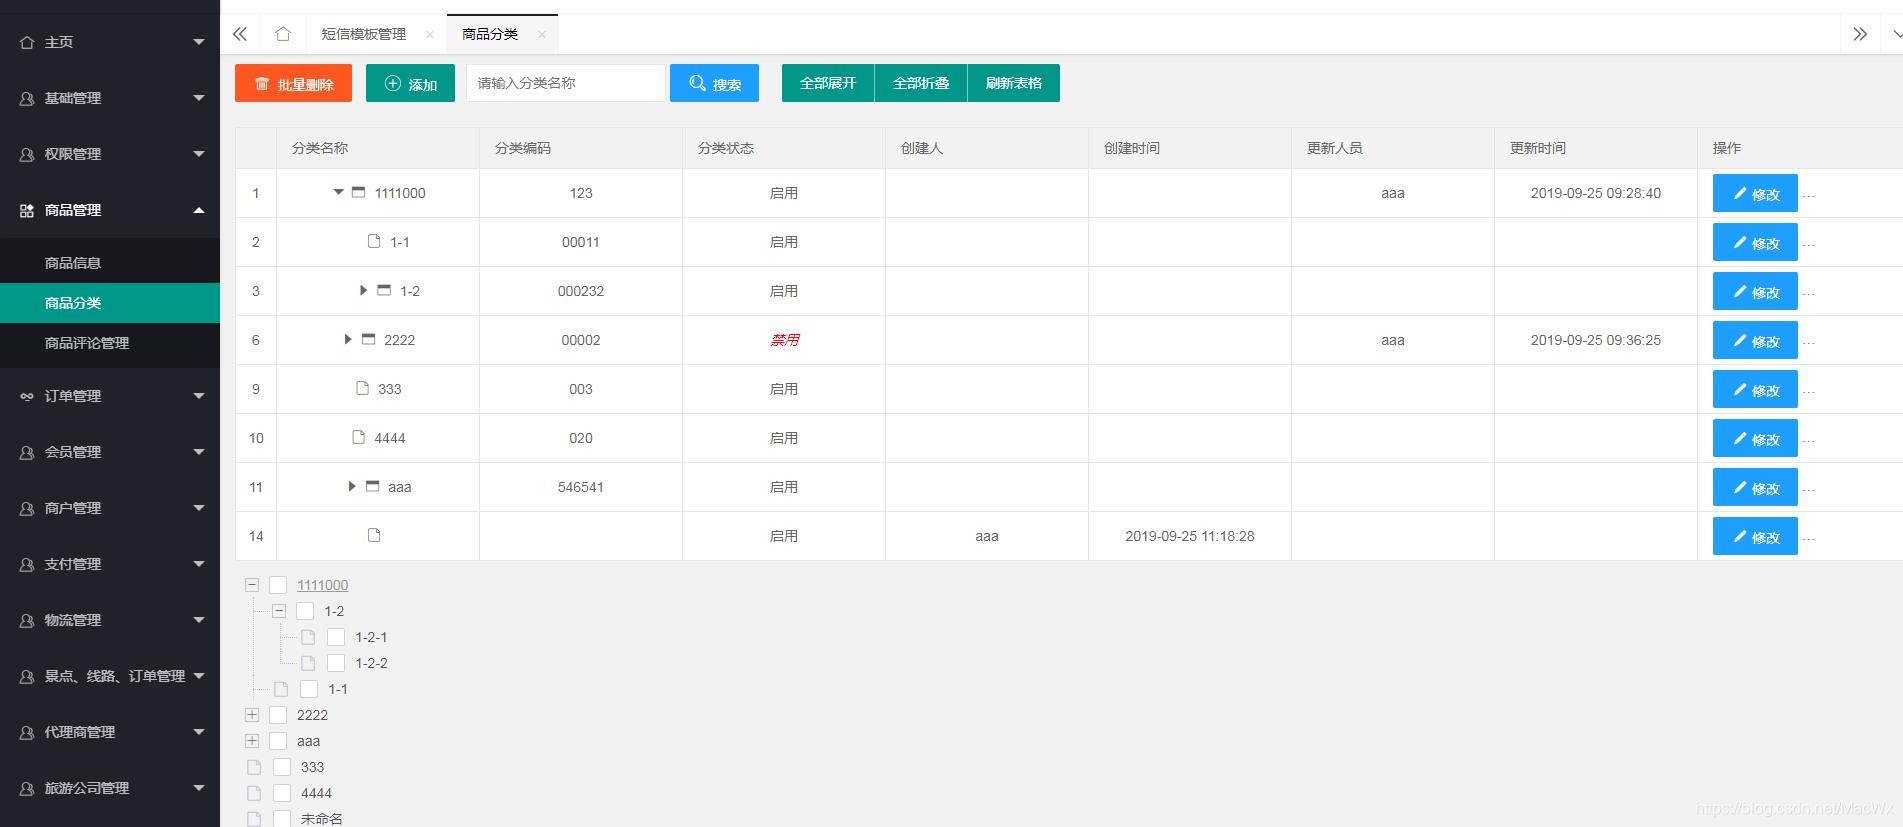Focus the 请输入分类名称 search field
The image size is (1903, 827).
(x=566, y=83)
